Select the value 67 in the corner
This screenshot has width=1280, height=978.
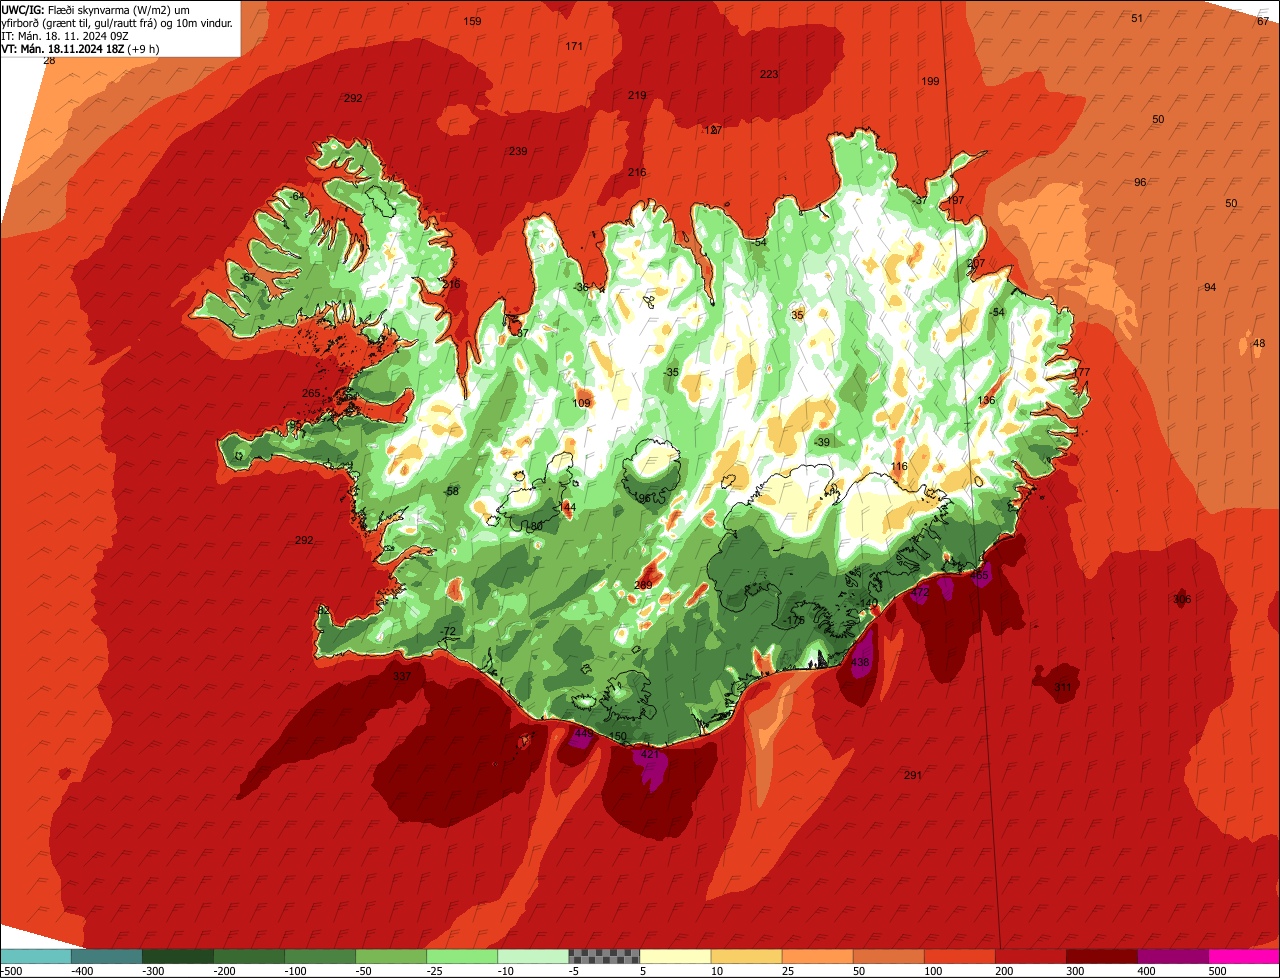tap(1263, 21)
